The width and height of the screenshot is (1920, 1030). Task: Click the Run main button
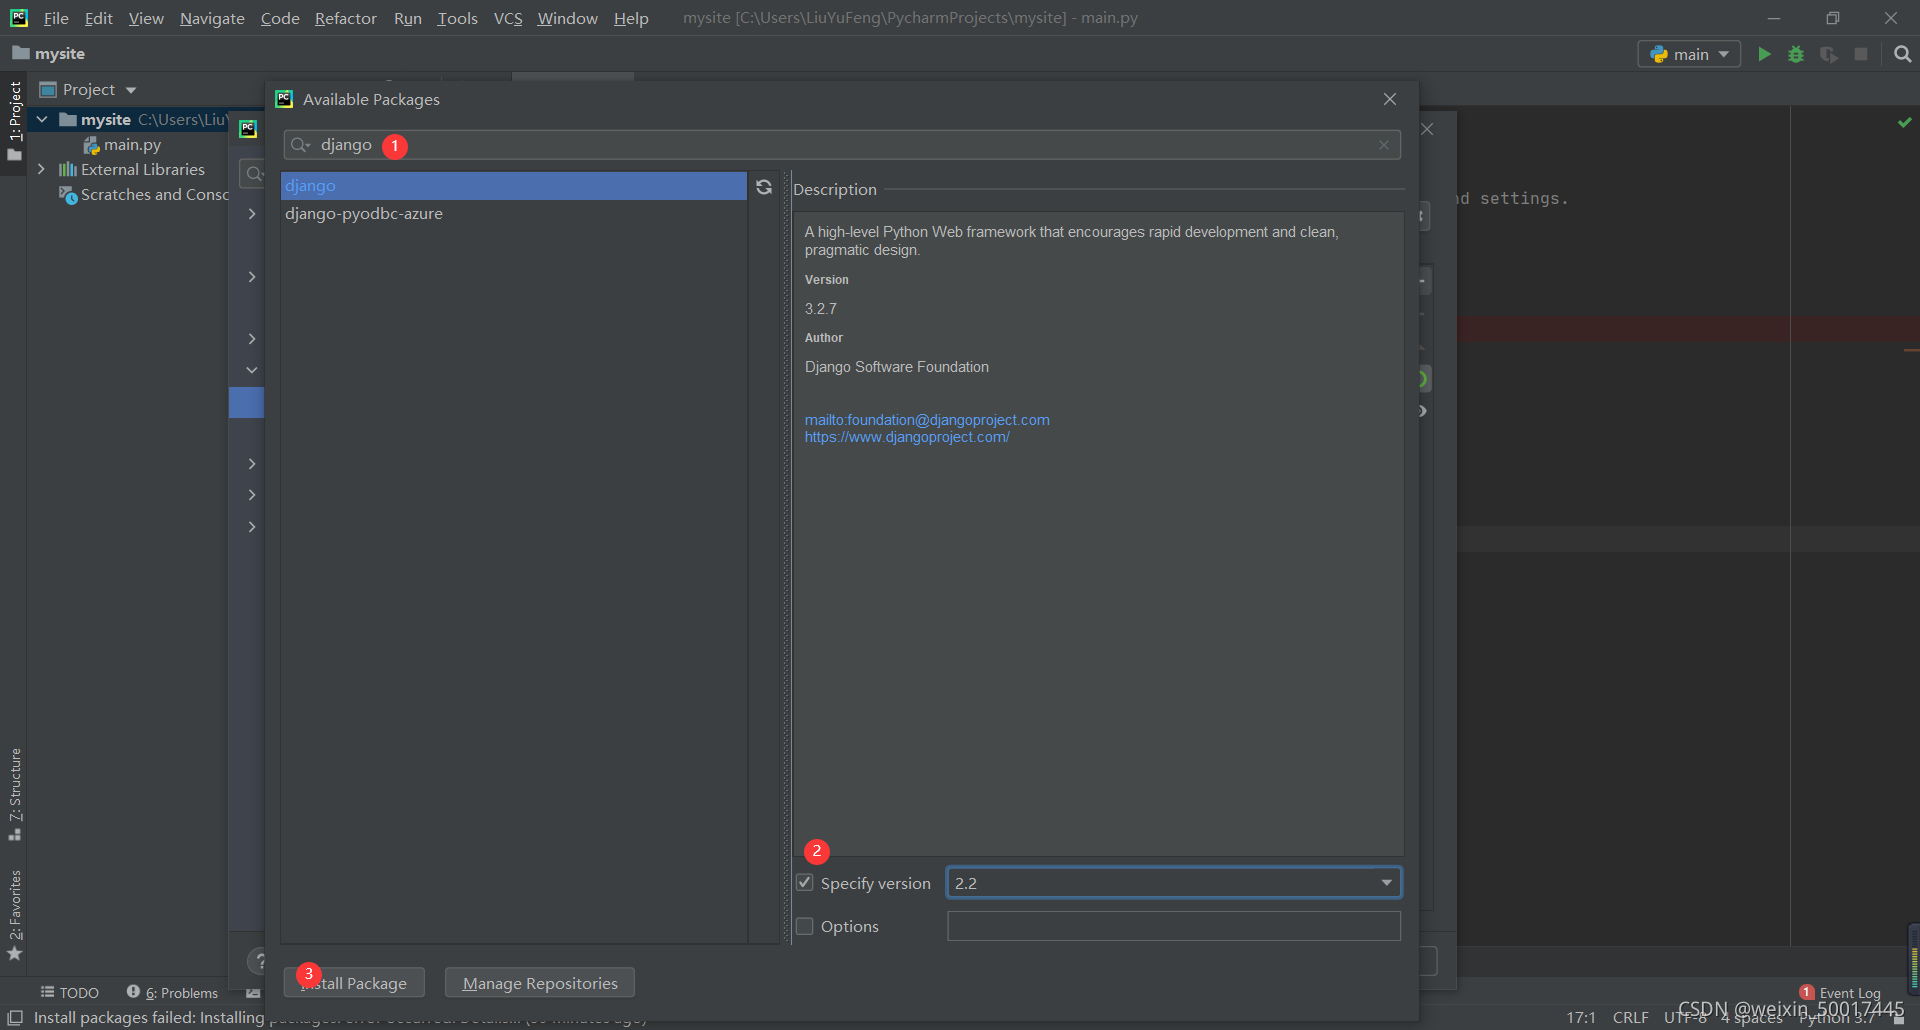point(1764,54)
